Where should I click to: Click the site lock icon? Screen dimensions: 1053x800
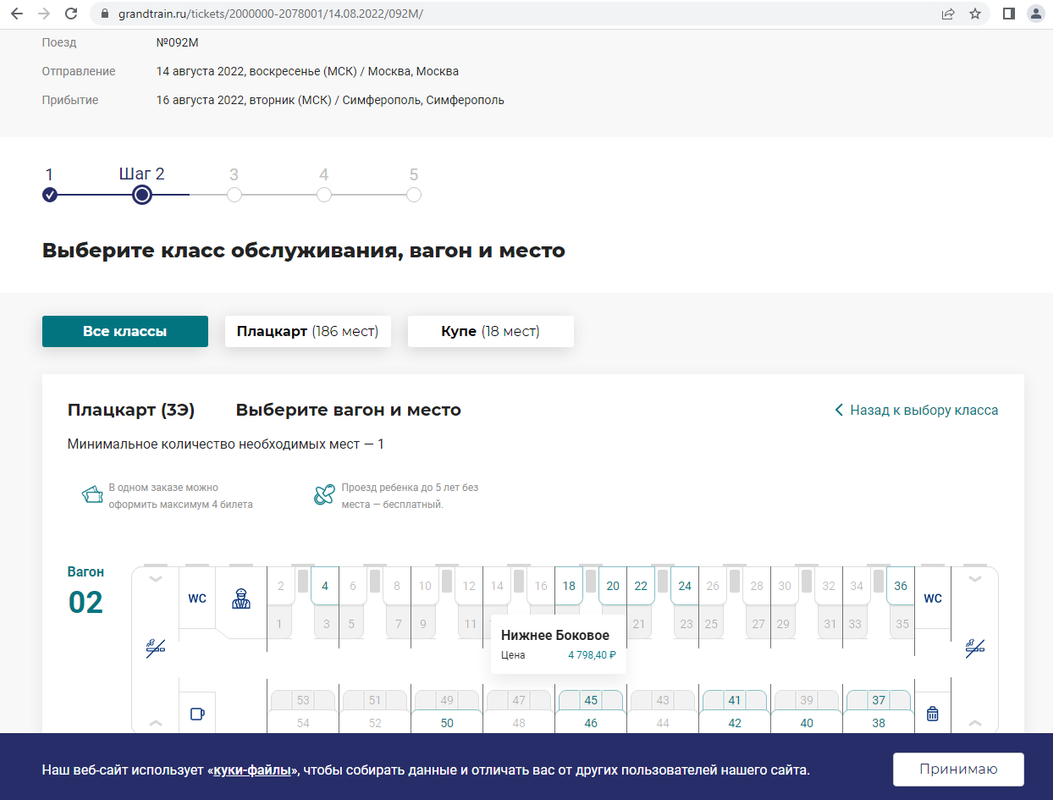click(x=104, y=13)
